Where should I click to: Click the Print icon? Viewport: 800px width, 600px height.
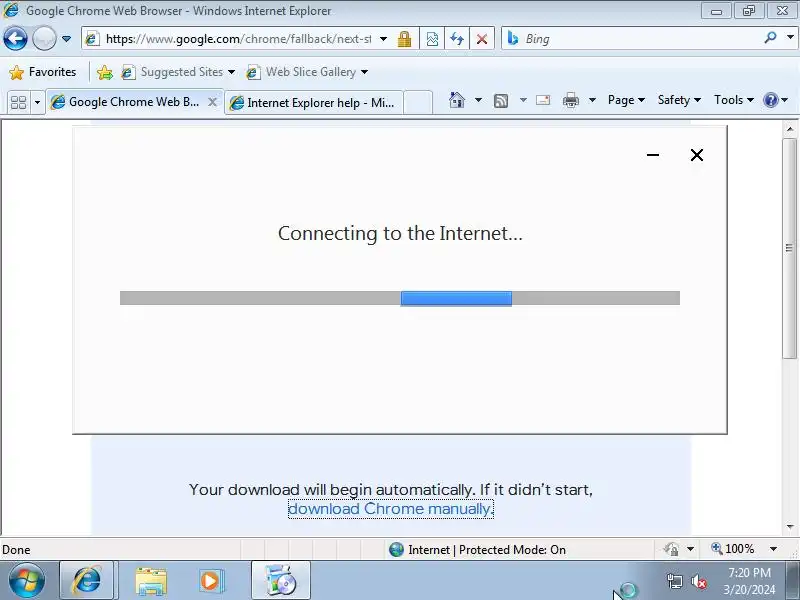pos(571,100)
